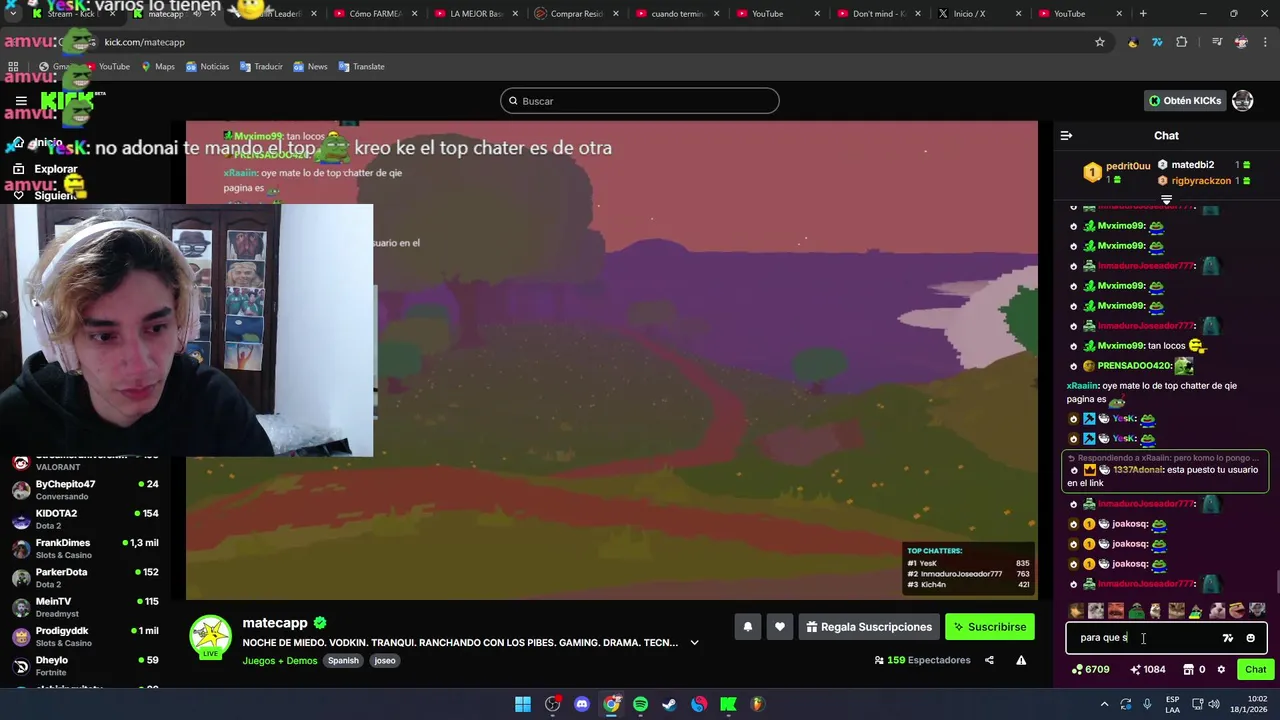
Task: Open the volume speaker tray icon
Action: 1214,704
